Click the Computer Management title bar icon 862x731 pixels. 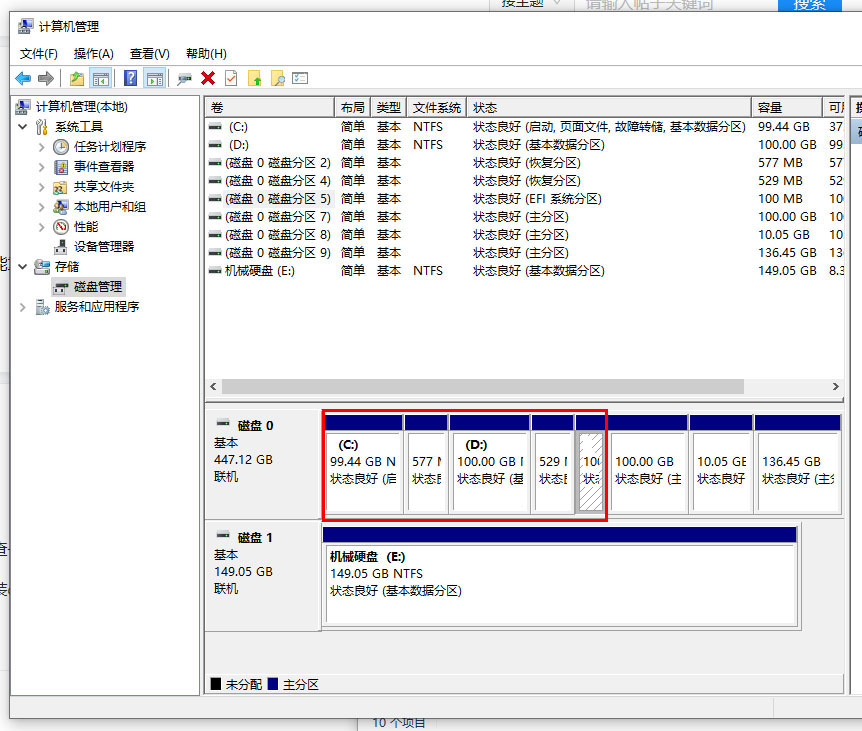[25, 26]
